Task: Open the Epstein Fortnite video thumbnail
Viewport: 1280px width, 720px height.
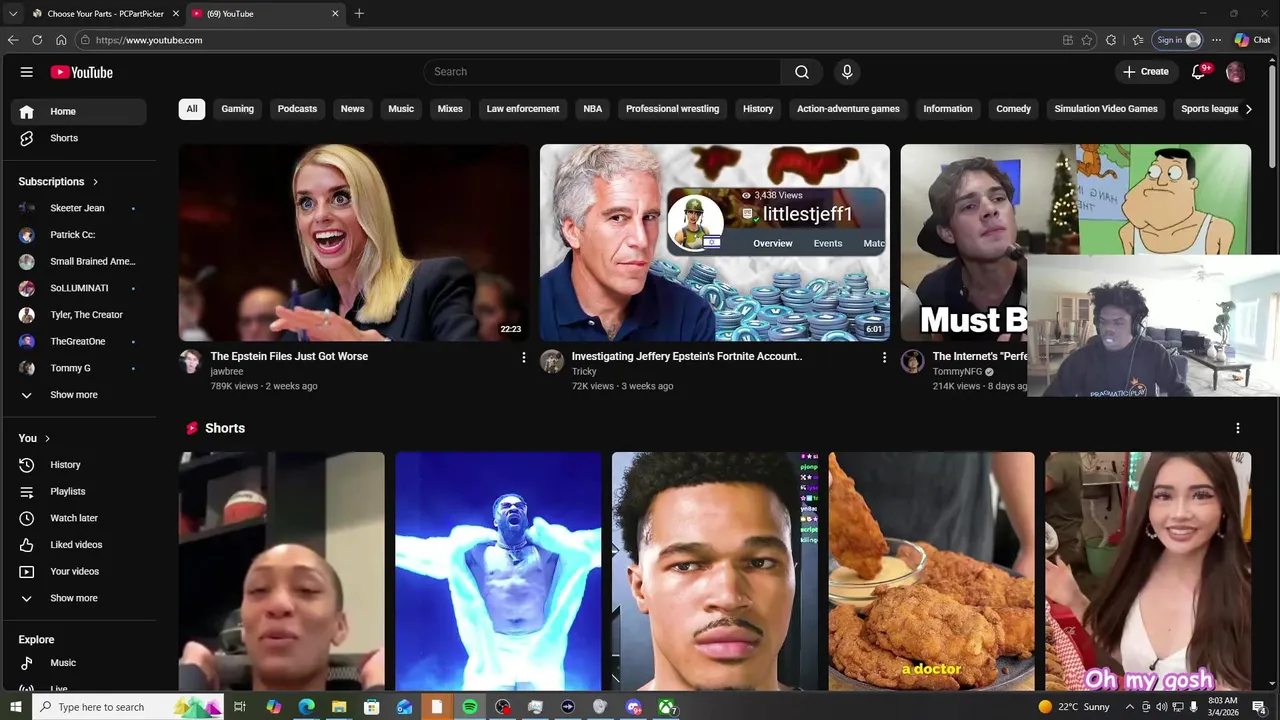Action: tap(715, 243)
